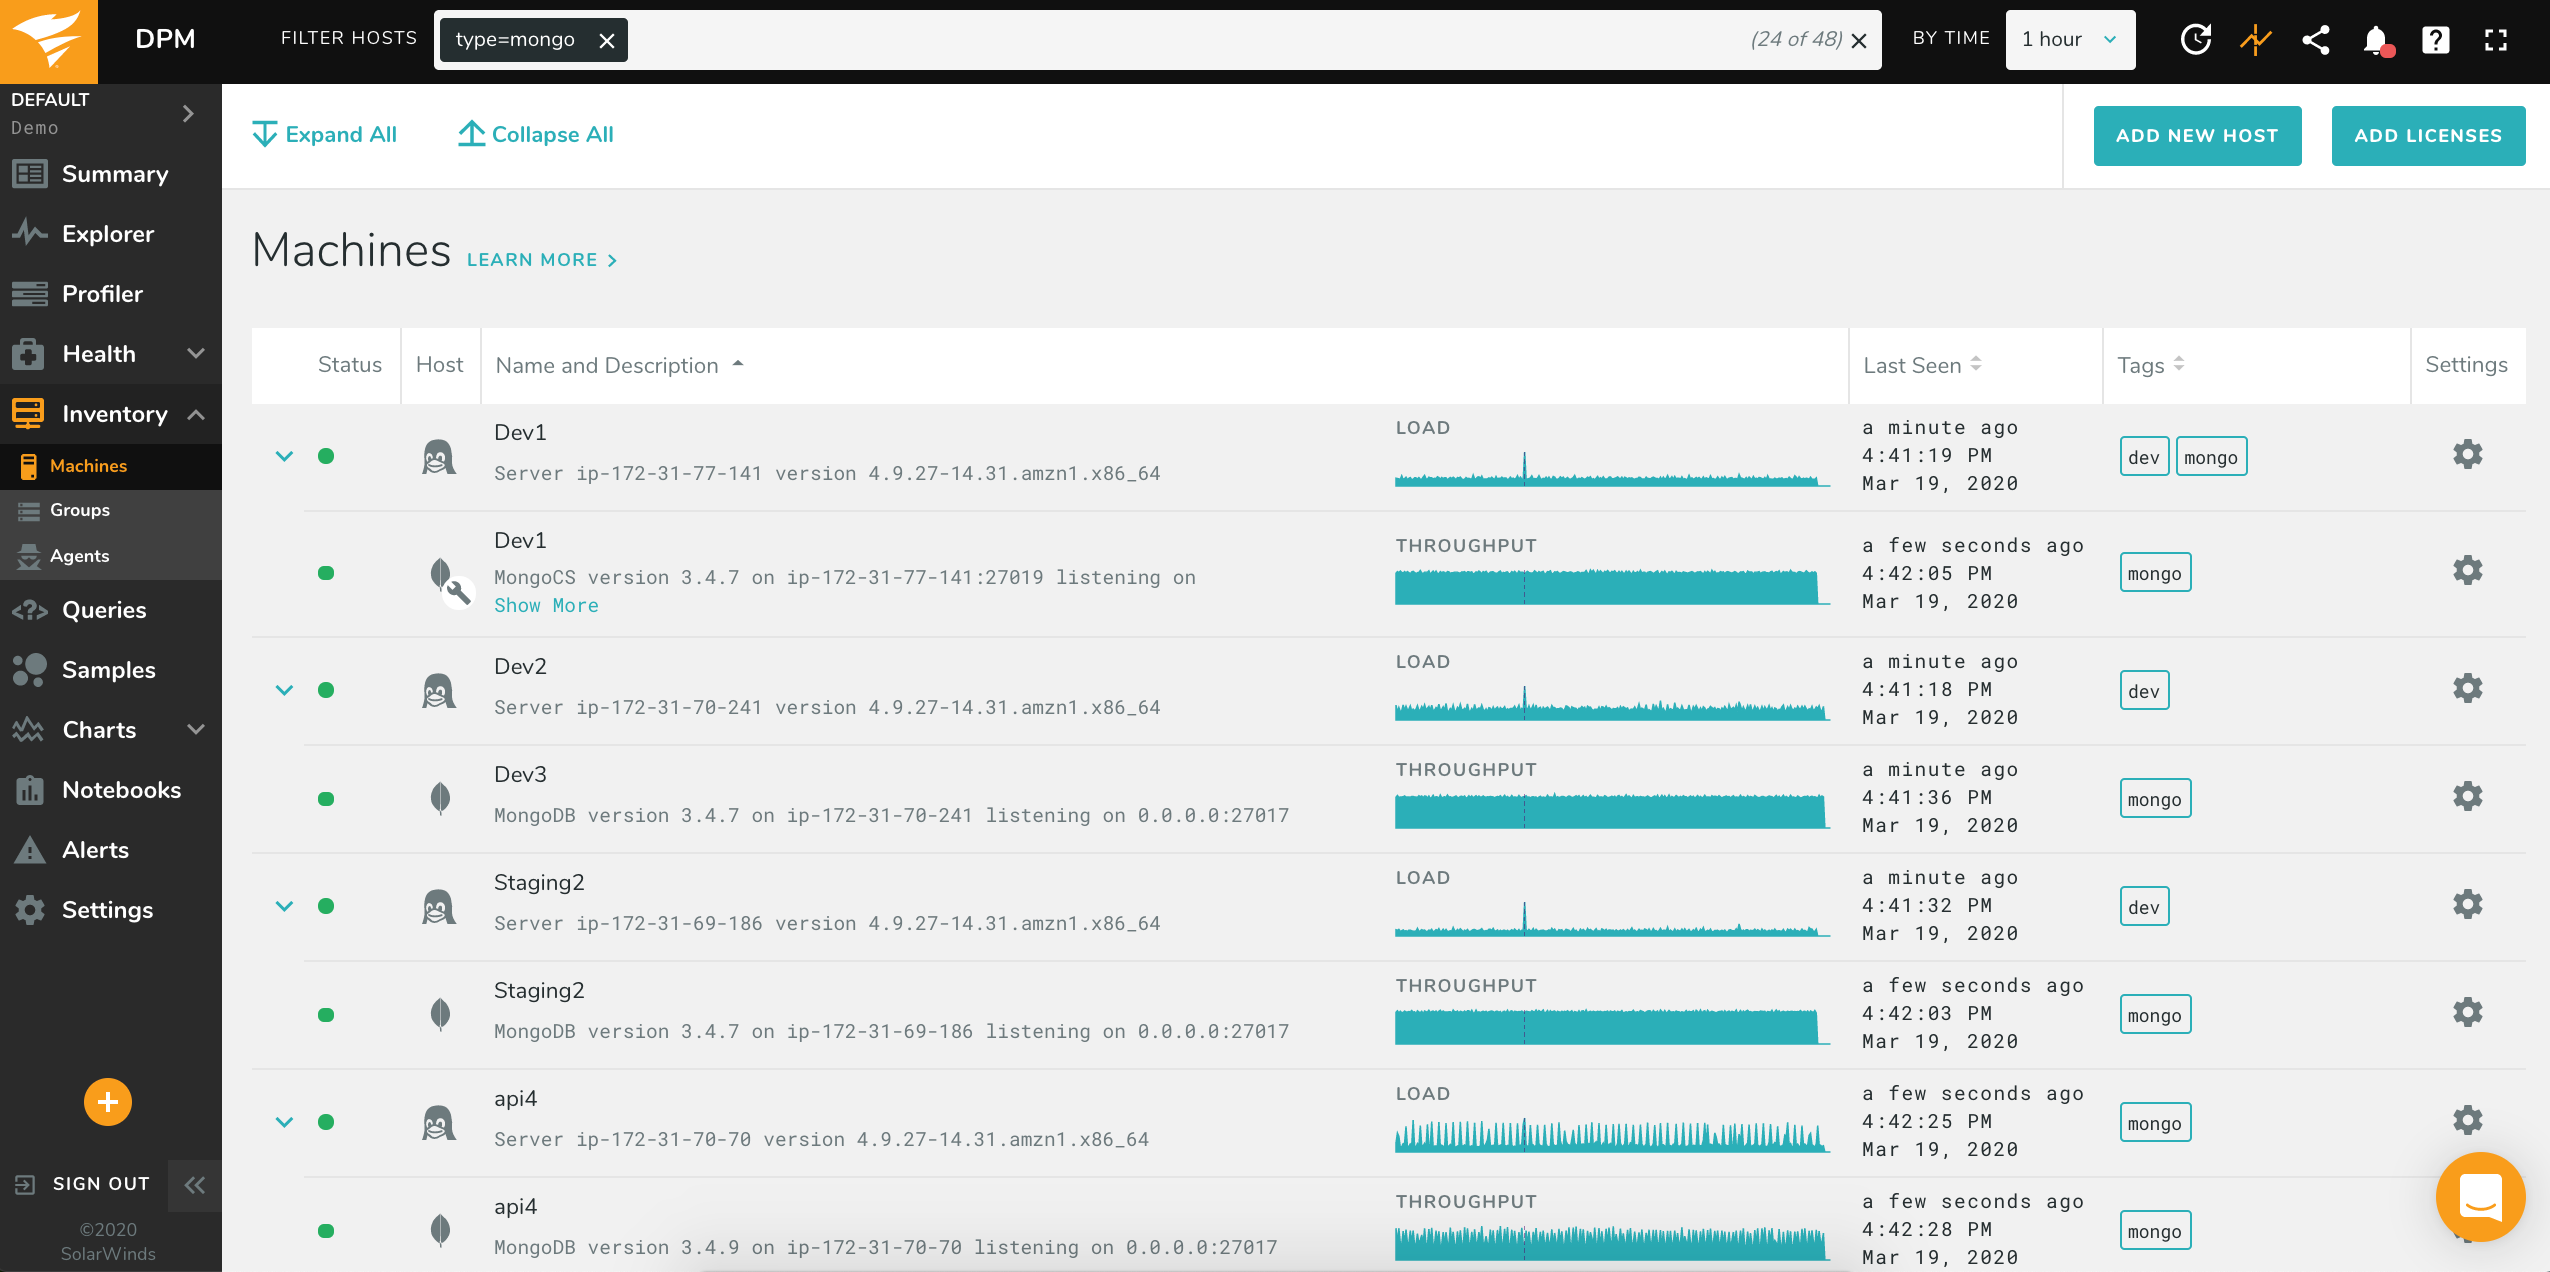Open the chat support bubble
Screen dimensions: 2550x1272
coord(2480,1196)
